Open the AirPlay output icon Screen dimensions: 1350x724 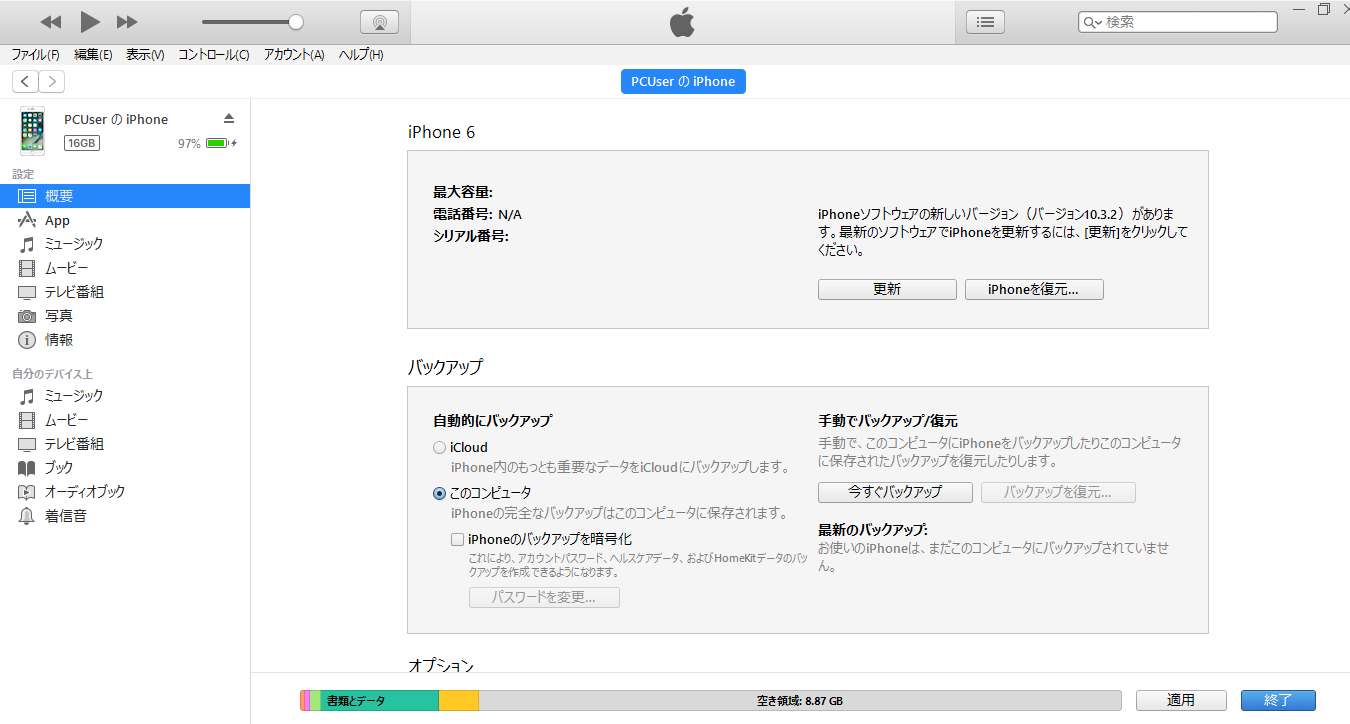coord(379,22)
